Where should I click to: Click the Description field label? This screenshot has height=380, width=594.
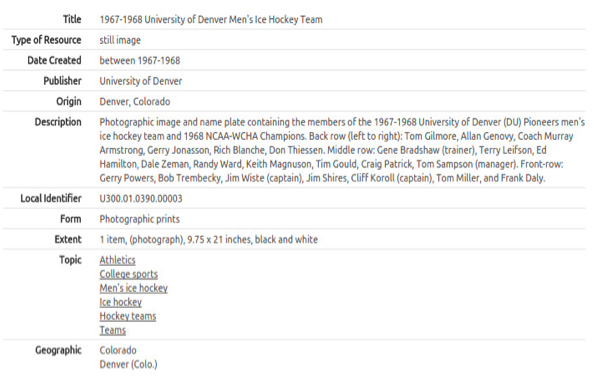pyautogui.click(x=58, y=122)
